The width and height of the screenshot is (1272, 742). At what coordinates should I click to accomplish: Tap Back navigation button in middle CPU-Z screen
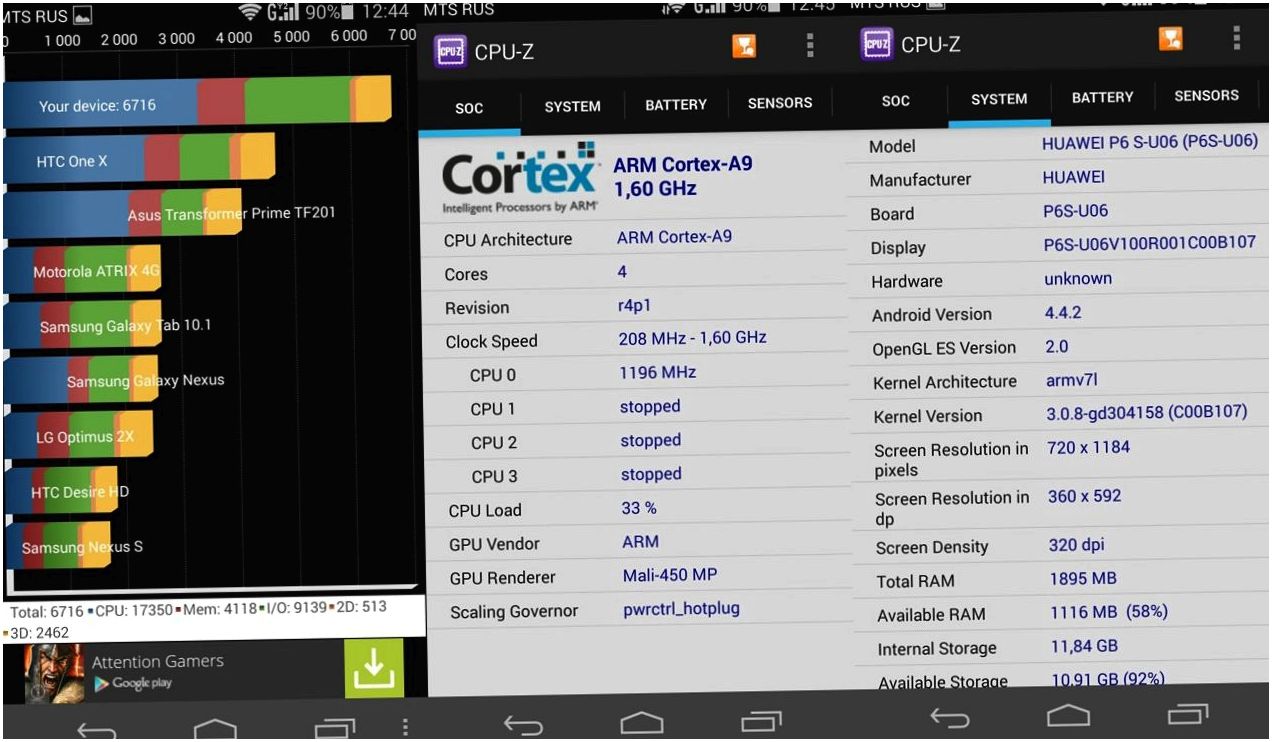pyautogui.click(x=522, y=724)
